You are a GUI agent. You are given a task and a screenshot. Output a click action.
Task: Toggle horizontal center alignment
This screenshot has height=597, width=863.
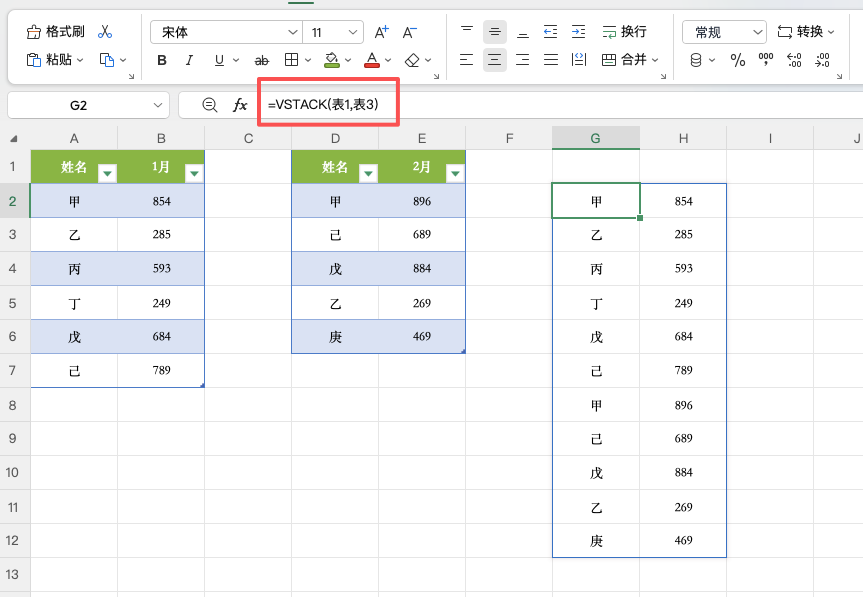coord(495,59)
